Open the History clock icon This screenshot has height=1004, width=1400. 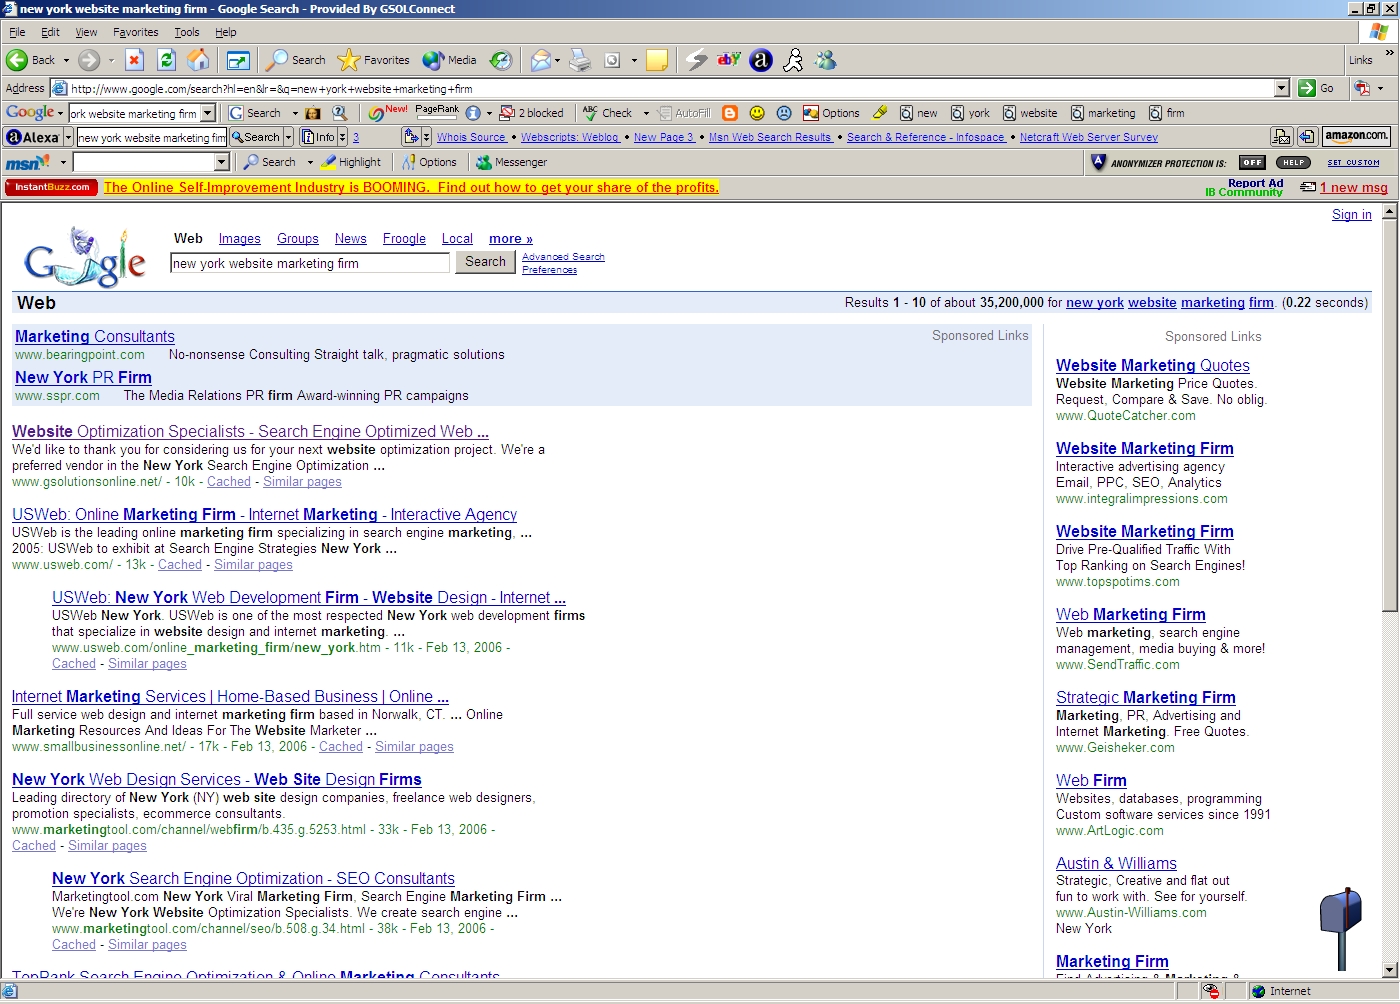click(x=501, y=60)
